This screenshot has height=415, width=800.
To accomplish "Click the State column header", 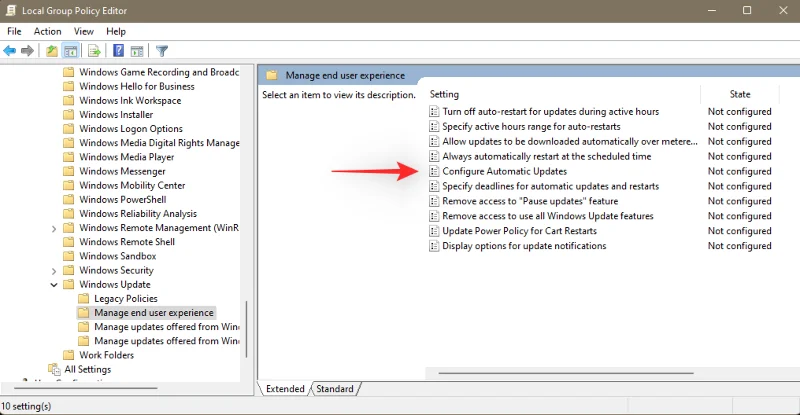I will coord(740,94).
